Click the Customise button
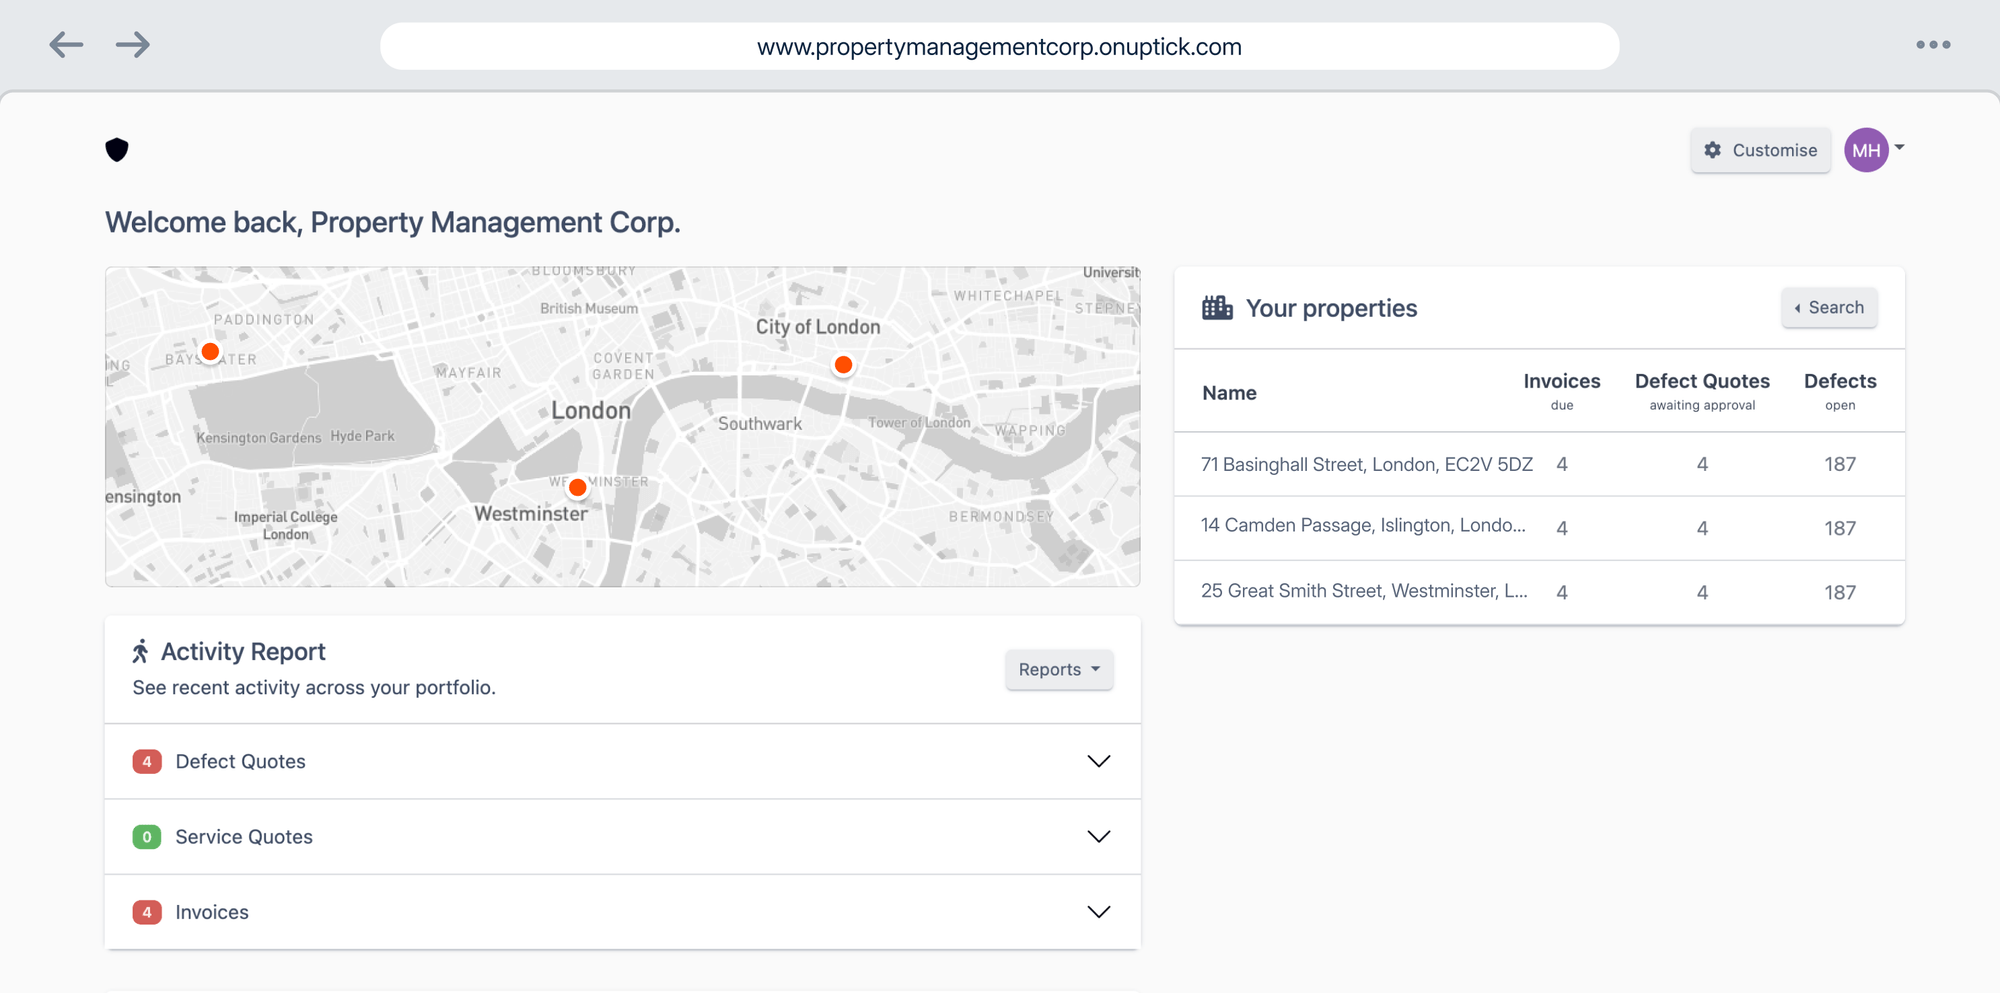 pyautogui.click(x=1760, y=150)
